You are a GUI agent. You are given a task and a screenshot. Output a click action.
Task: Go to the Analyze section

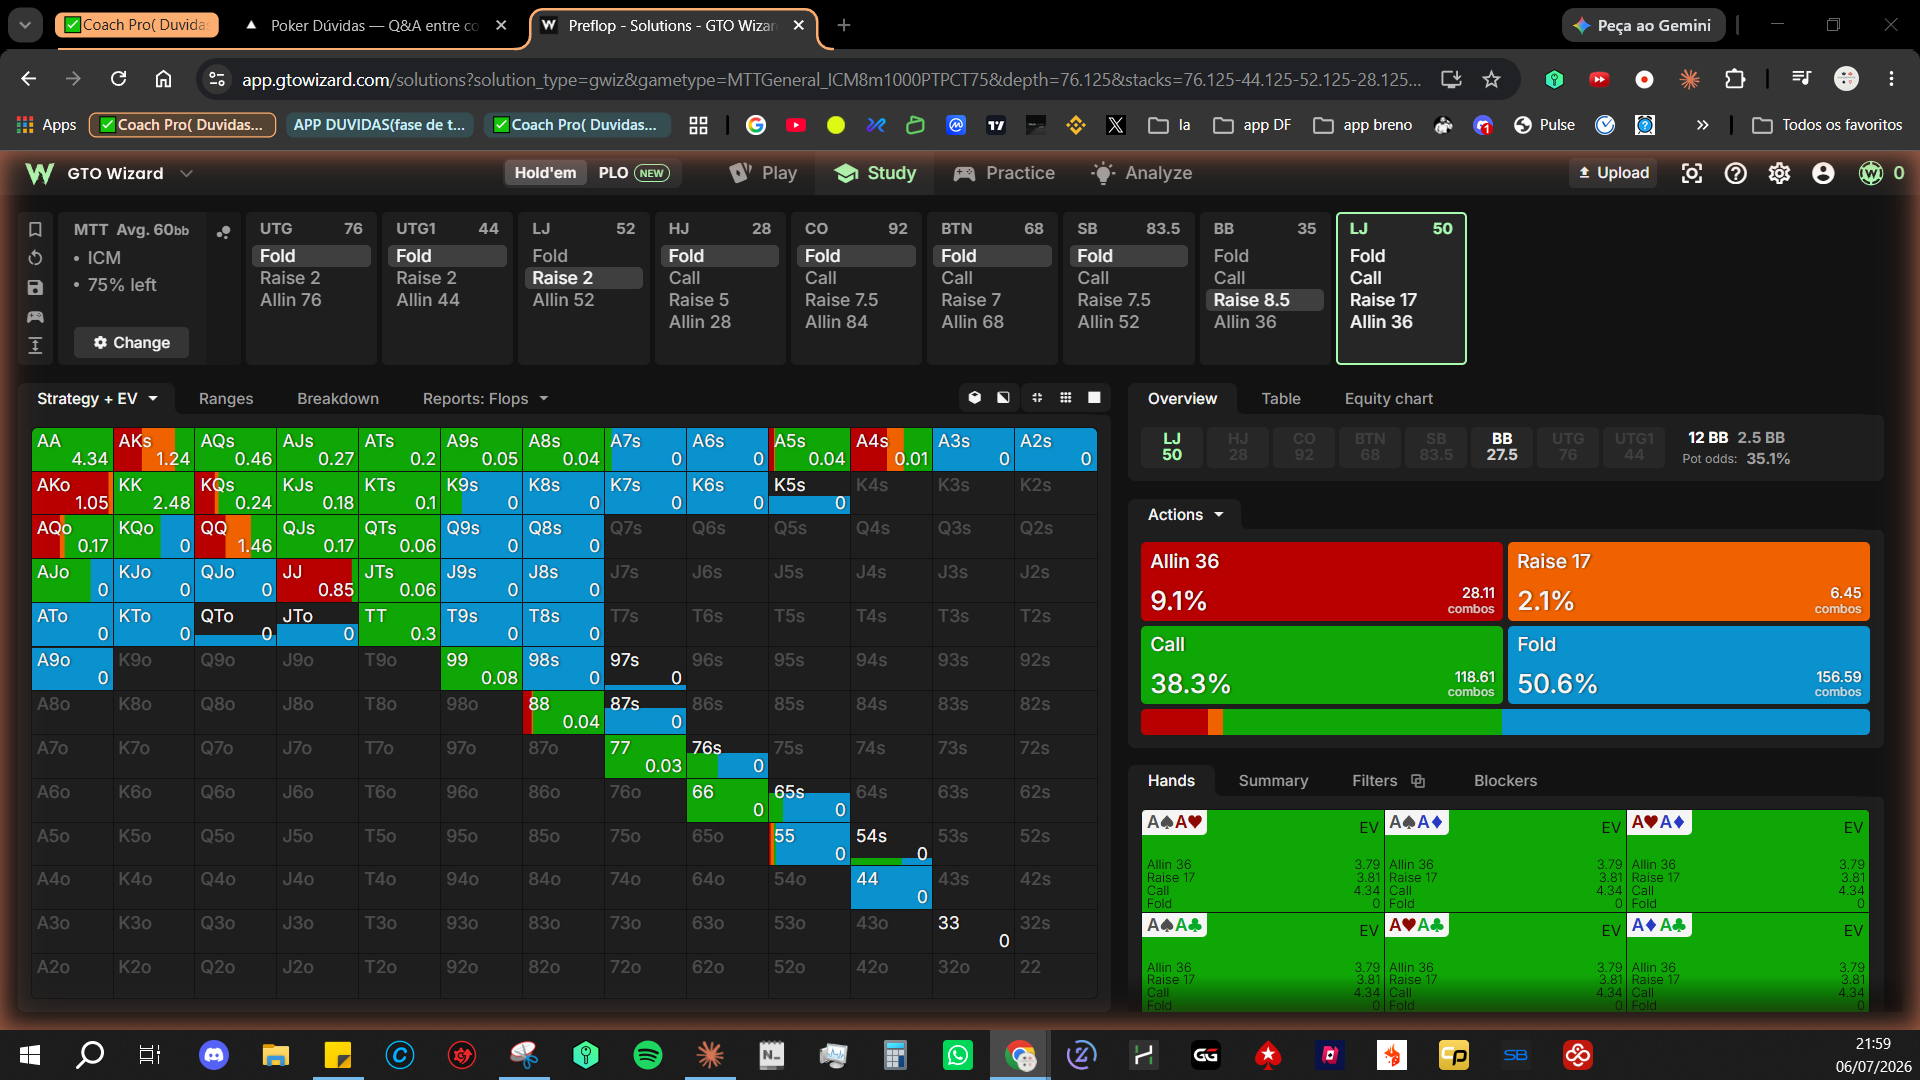1142,173
